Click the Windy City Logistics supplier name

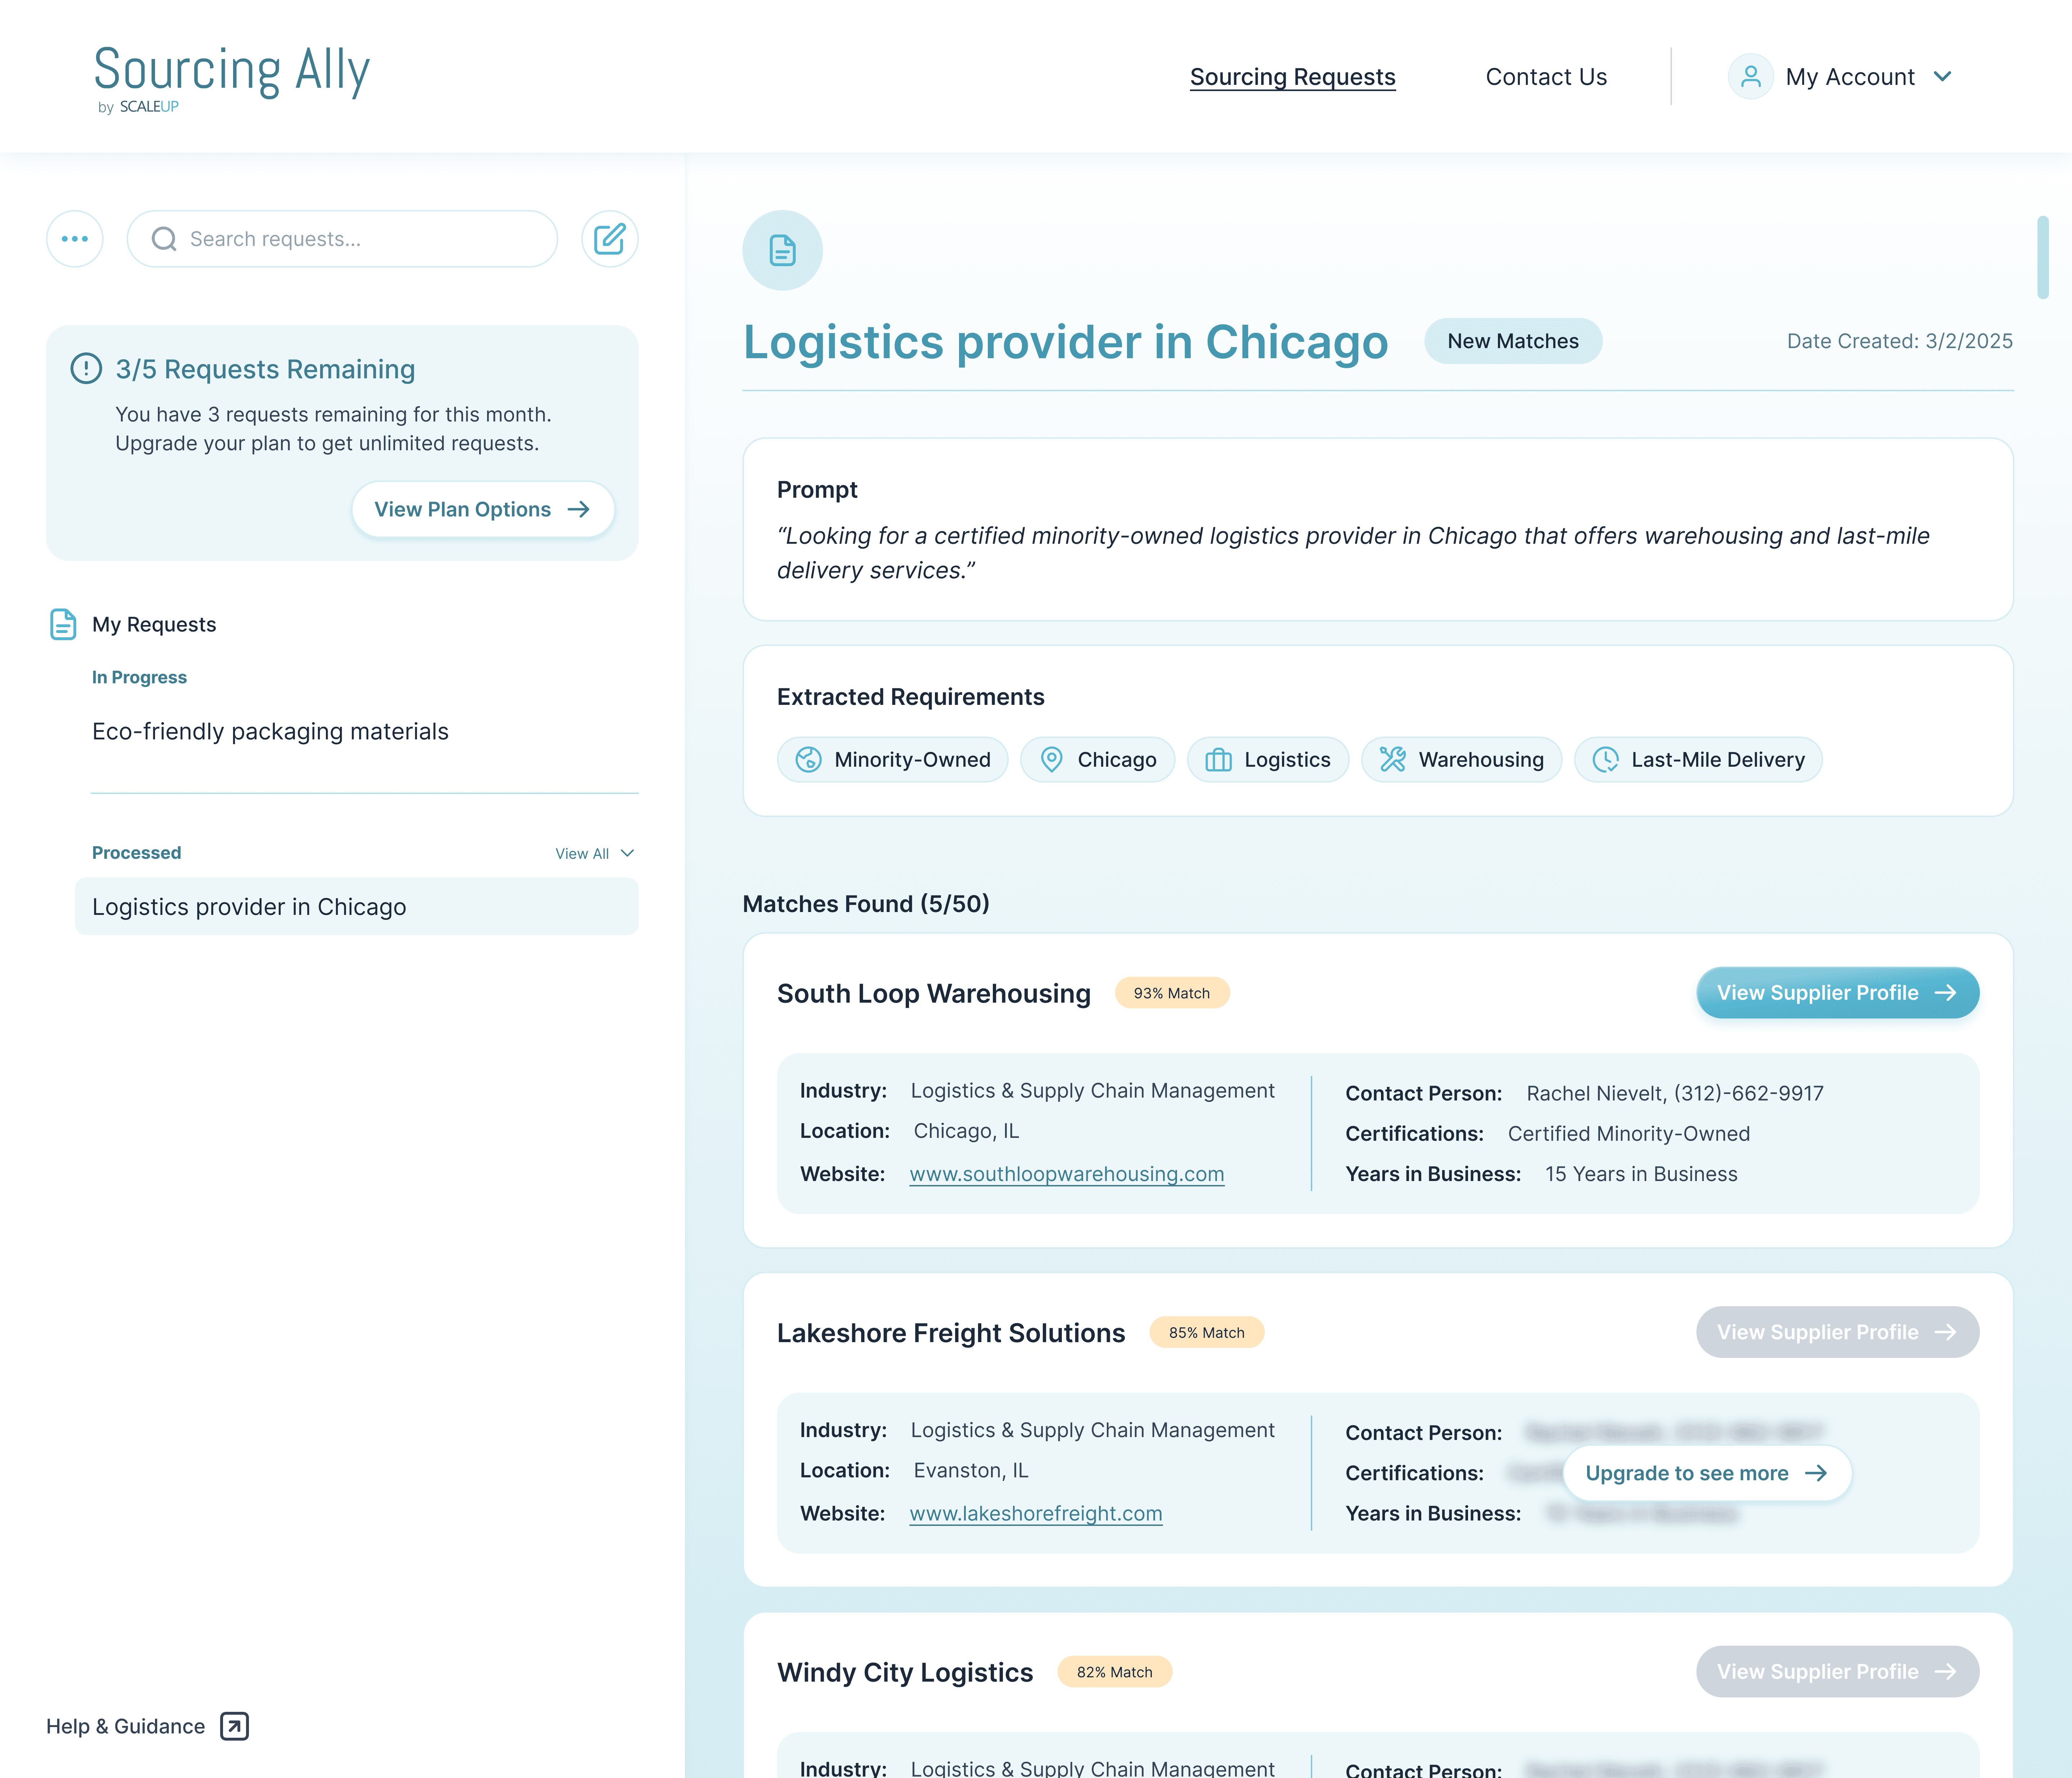point(905,1673)
